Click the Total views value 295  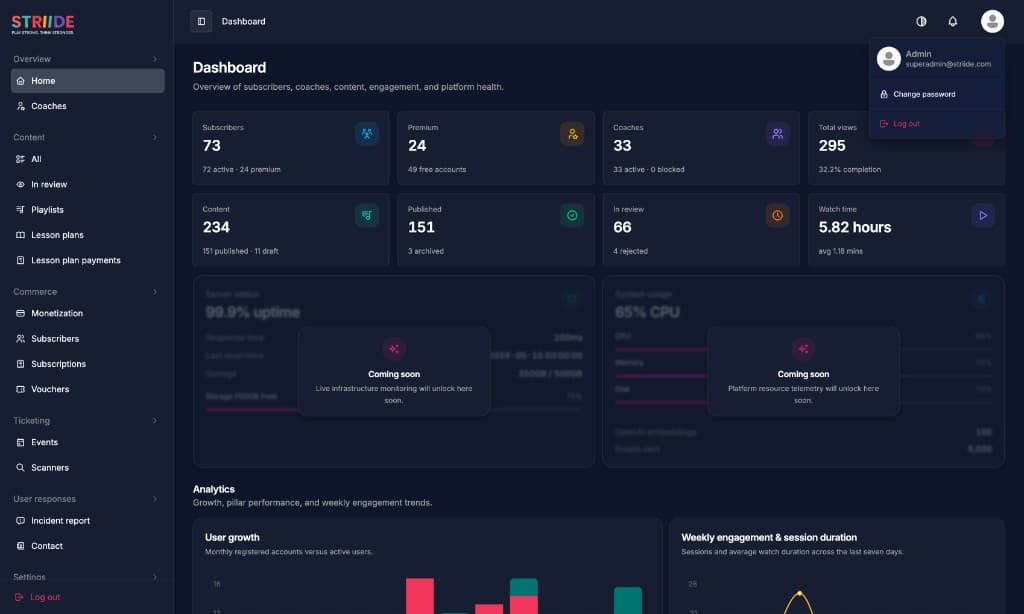(832, 146)
